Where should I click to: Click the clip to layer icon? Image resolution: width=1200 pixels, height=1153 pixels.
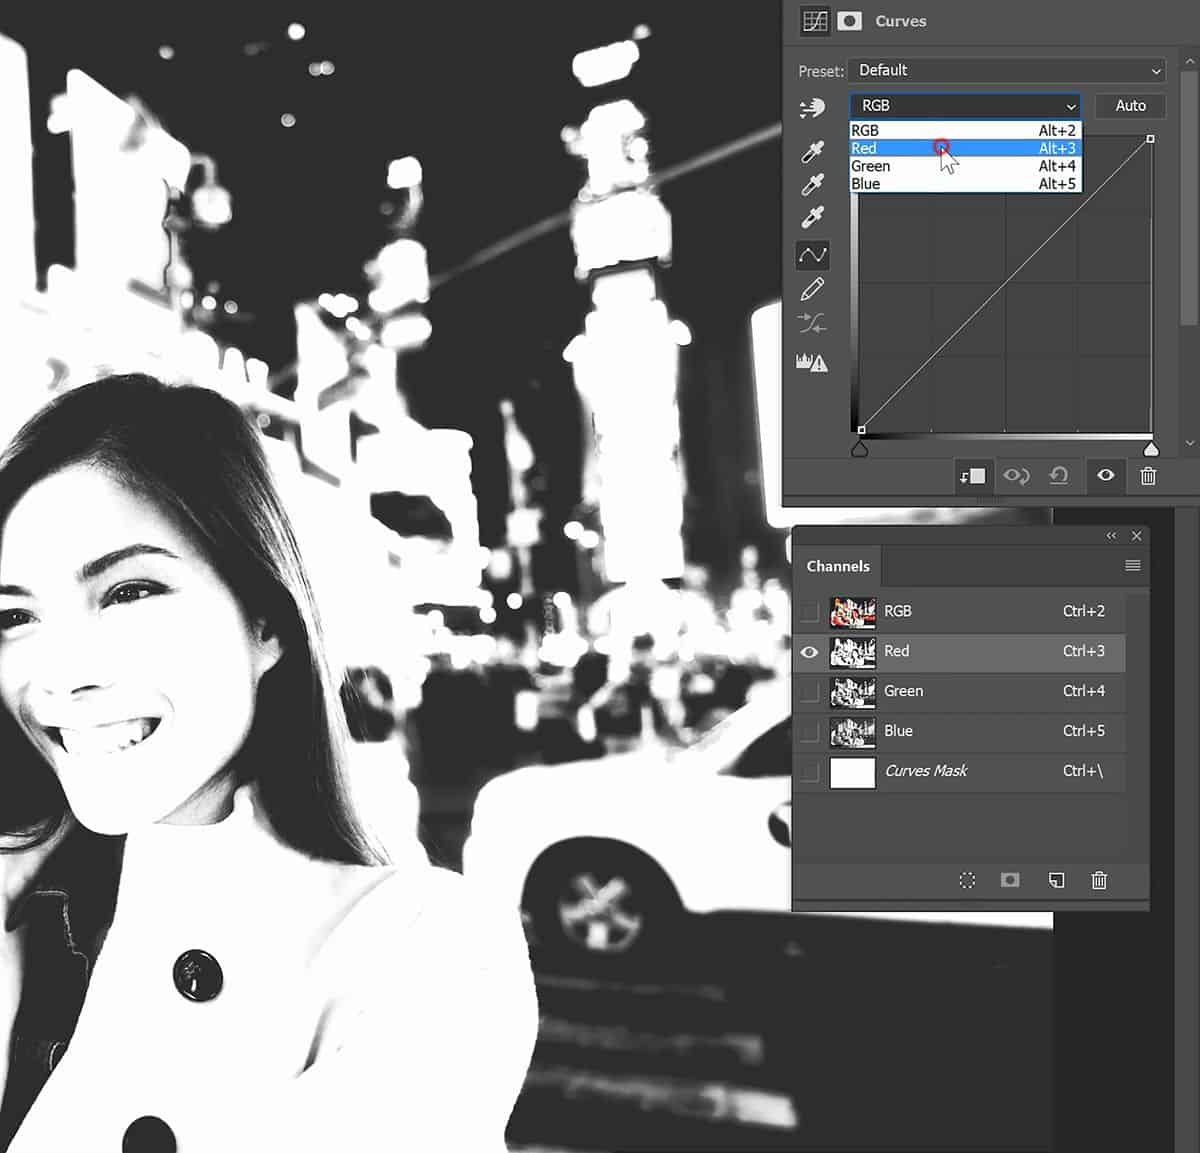click(x=971, y=476)
